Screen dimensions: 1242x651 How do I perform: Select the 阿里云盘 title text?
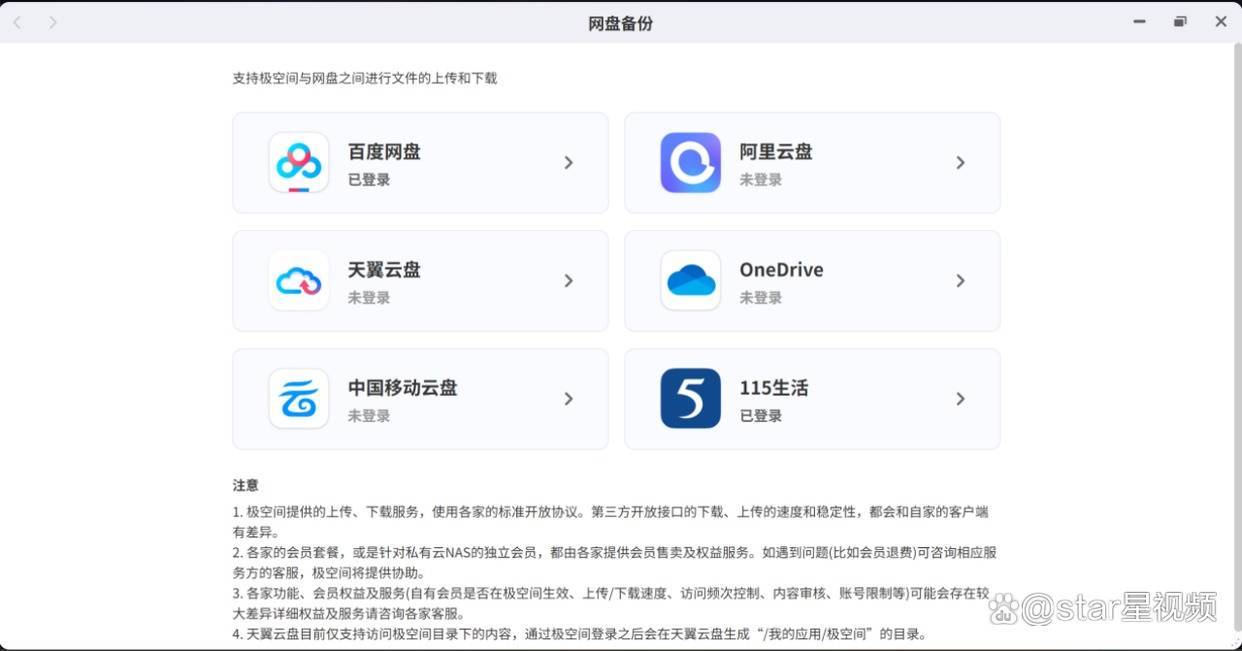coord(776,152)
